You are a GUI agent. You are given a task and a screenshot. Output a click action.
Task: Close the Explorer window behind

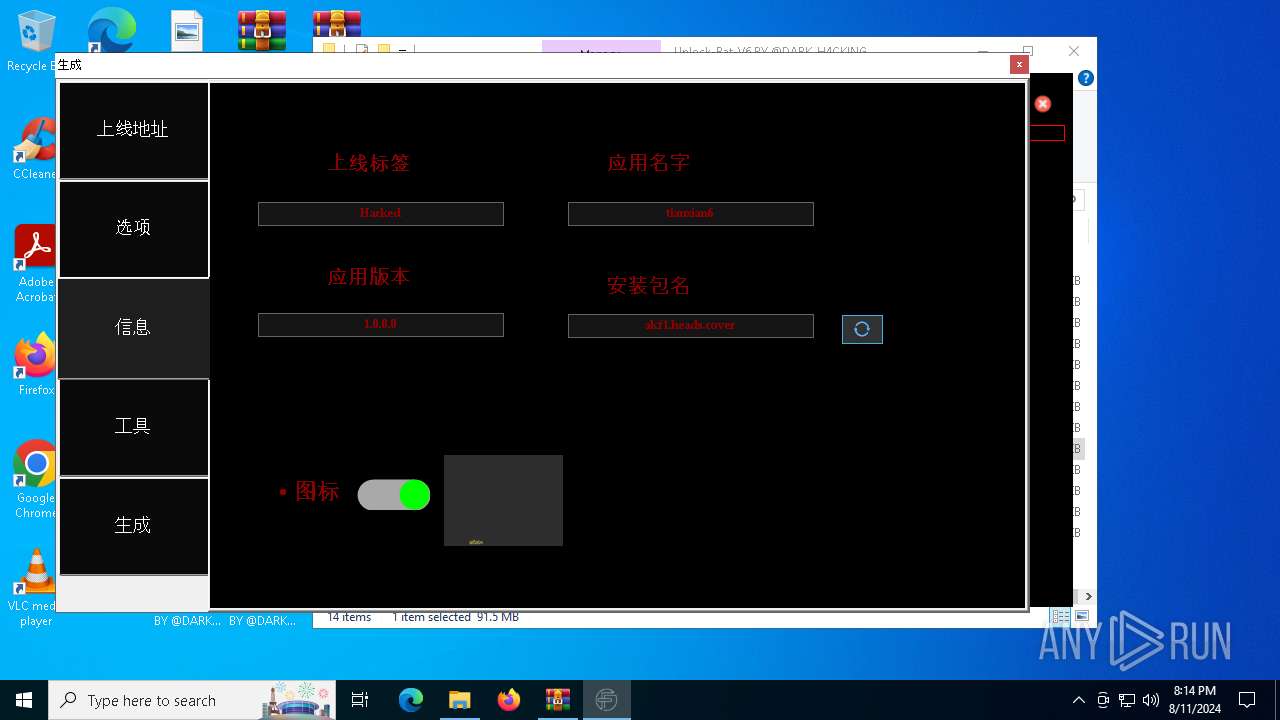click(x=1073, y=51)
